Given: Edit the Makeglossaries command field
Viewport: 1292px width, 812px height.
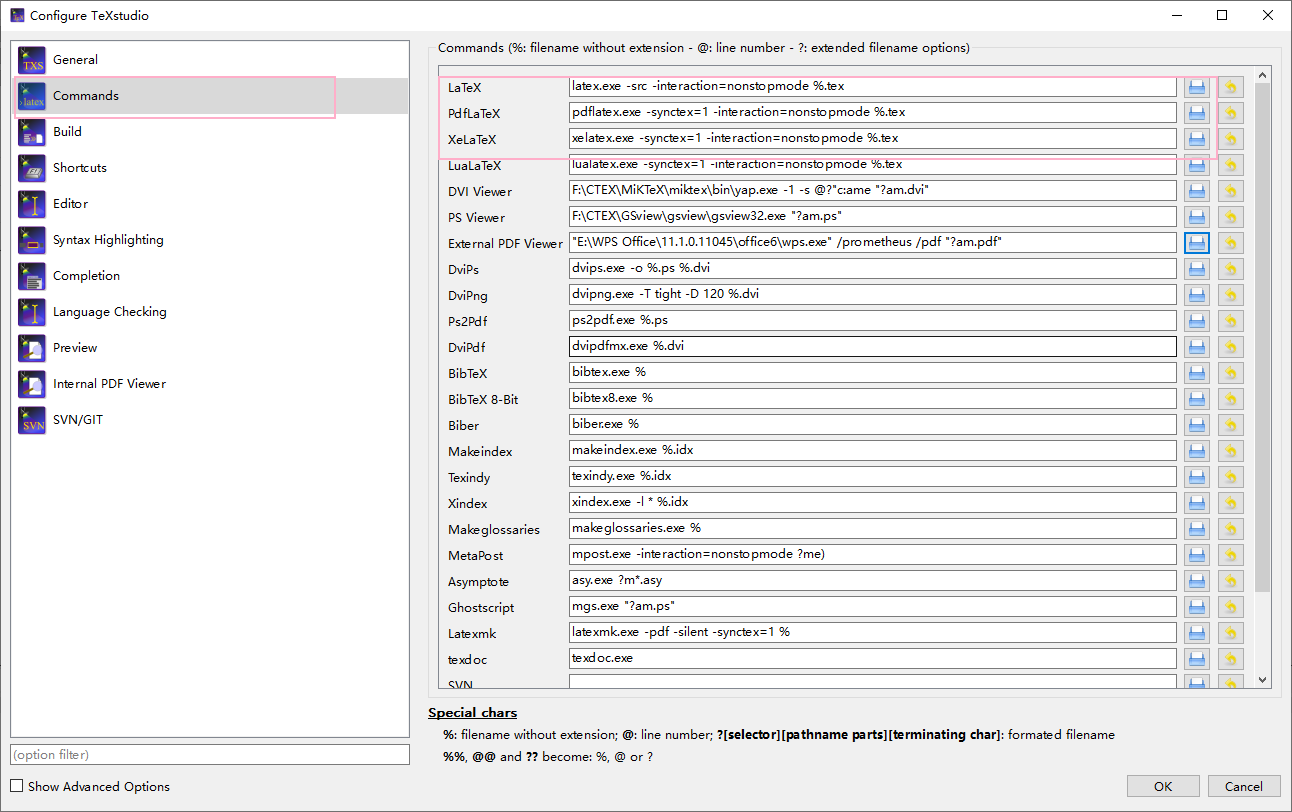Looking at the screenshot, I should pyautogui.click(x=873, y=529).
